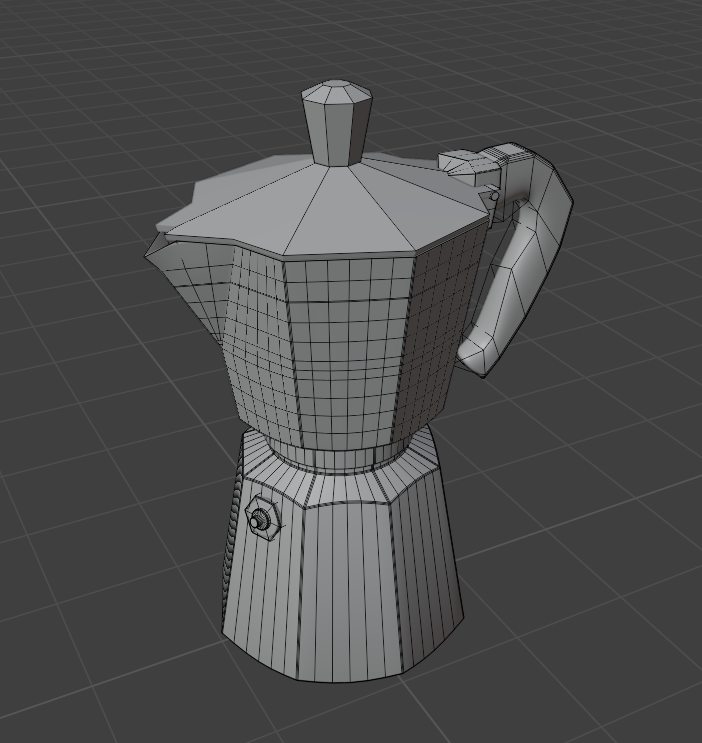Select the narrow collar ring between chambers

tap(342, 459)
